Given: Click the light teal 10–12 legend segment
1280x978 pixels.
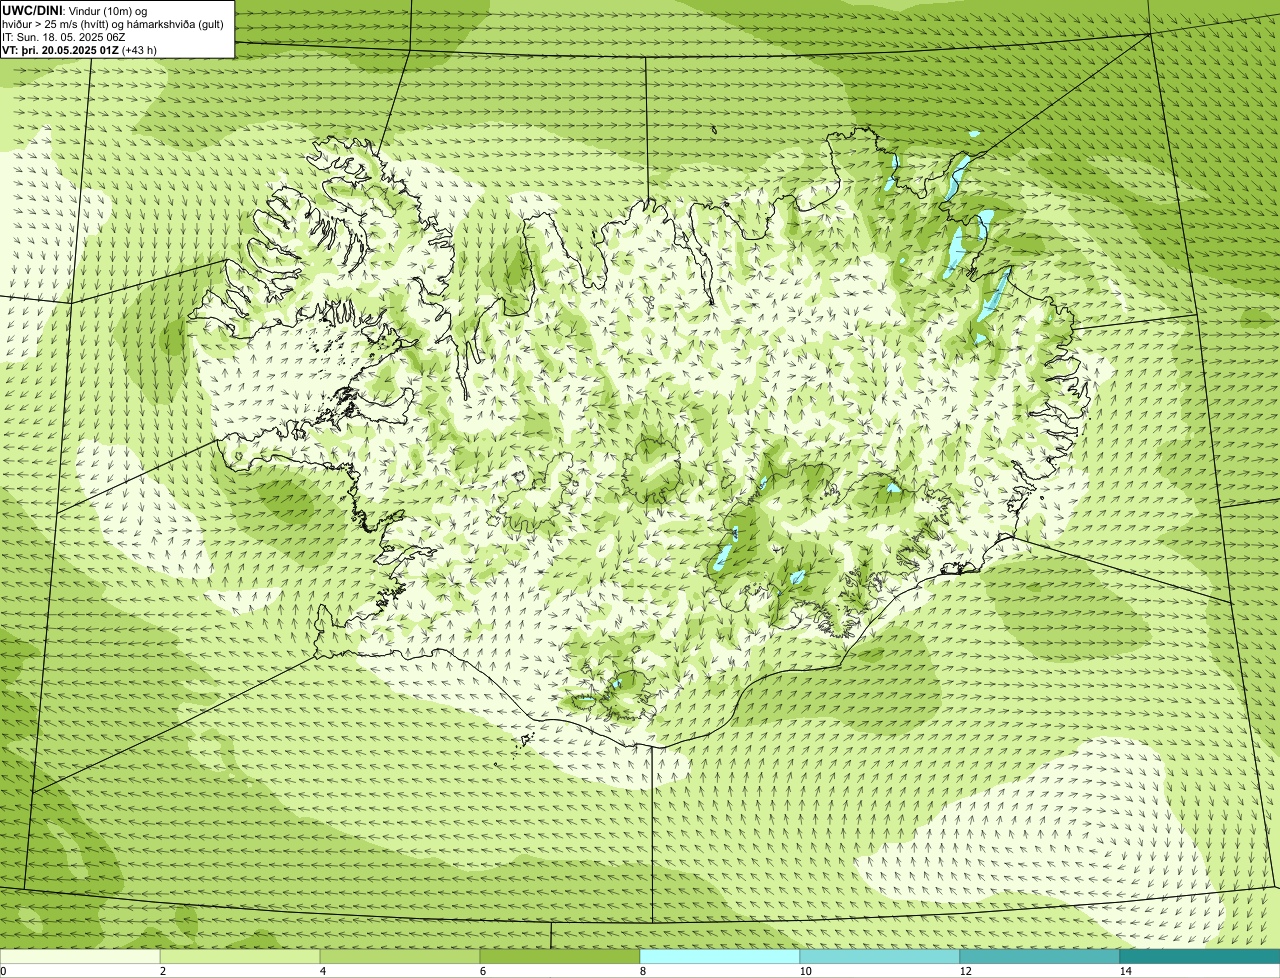Looking at the screenshot, I should point(880,956).
